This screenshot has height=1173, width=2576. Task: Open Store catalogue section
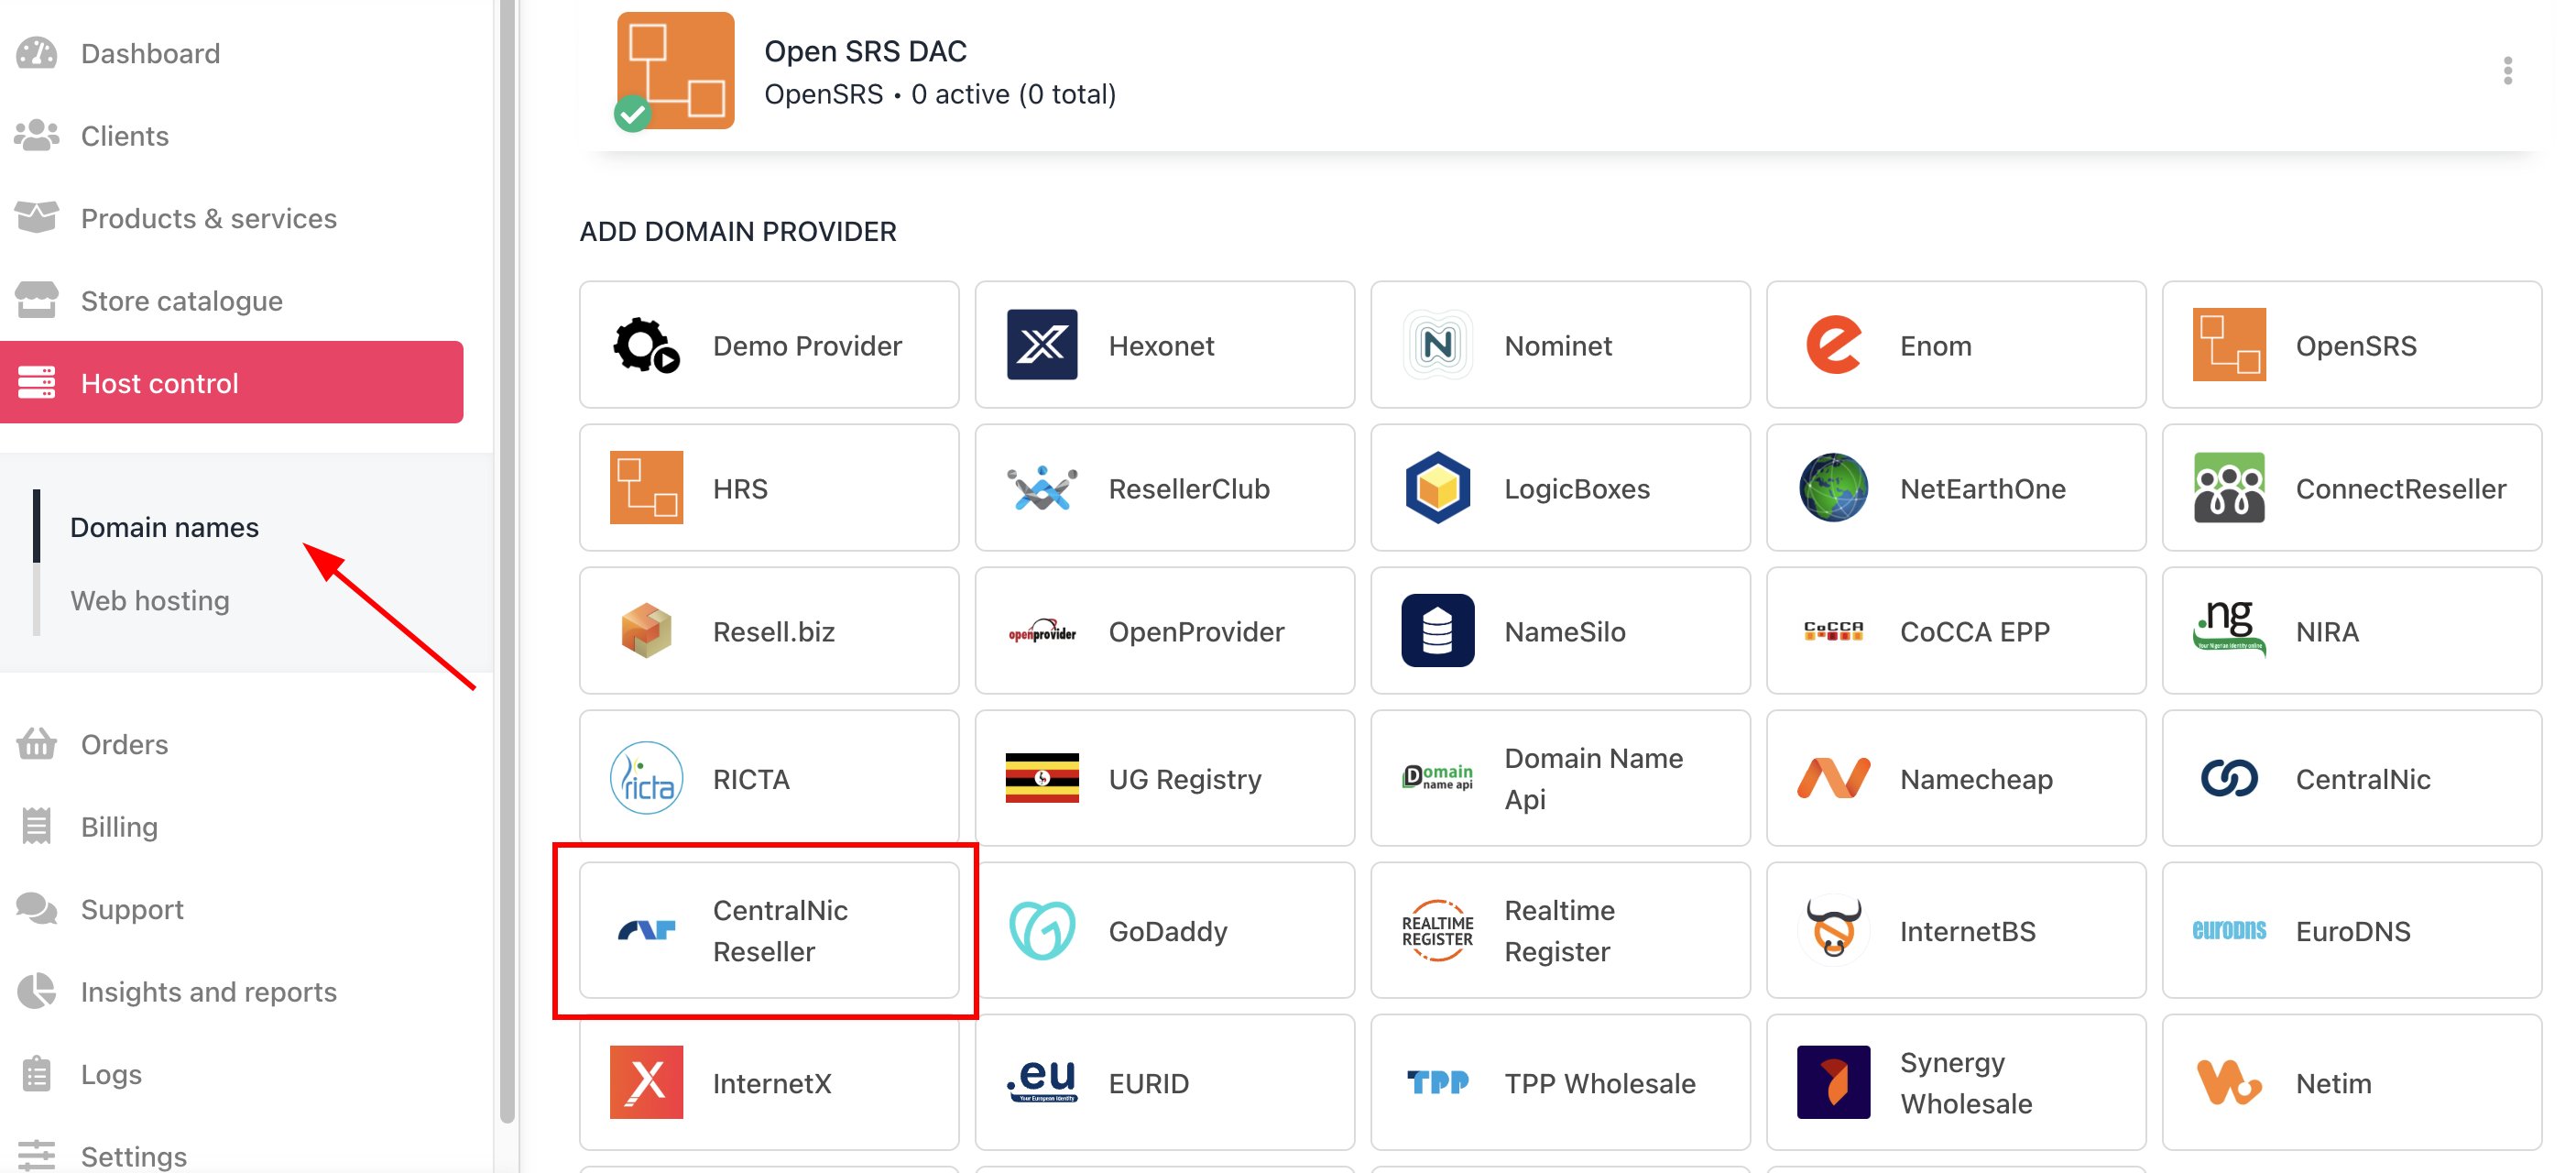click(181, 300)
